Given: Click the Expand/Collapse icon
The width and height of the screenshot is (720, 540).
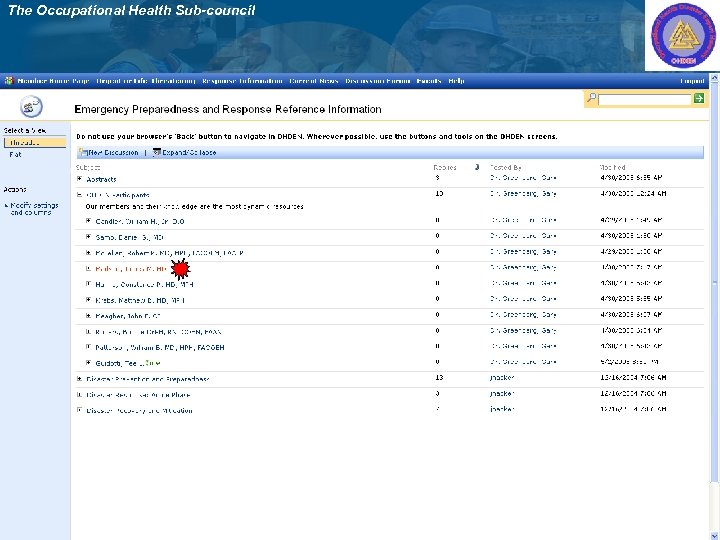Looking at the screenshot, I should (x=157, y=152).
